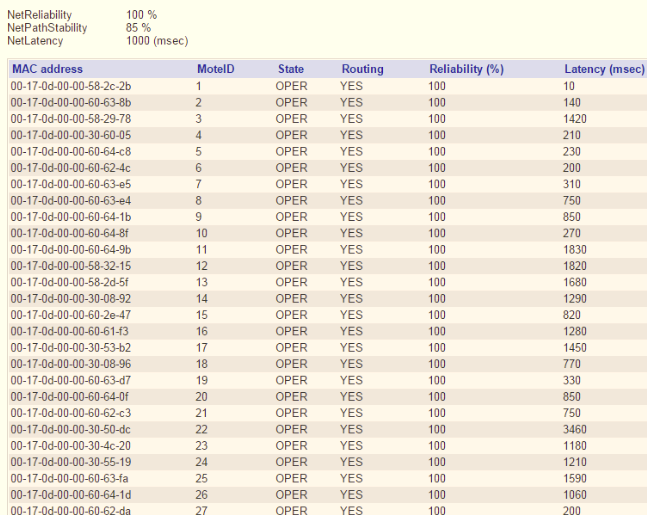Viewport: 647px width, 515px height.
Task: Select the row with MoteID 22
Action: pyautogui.click(x=202, y=429)
